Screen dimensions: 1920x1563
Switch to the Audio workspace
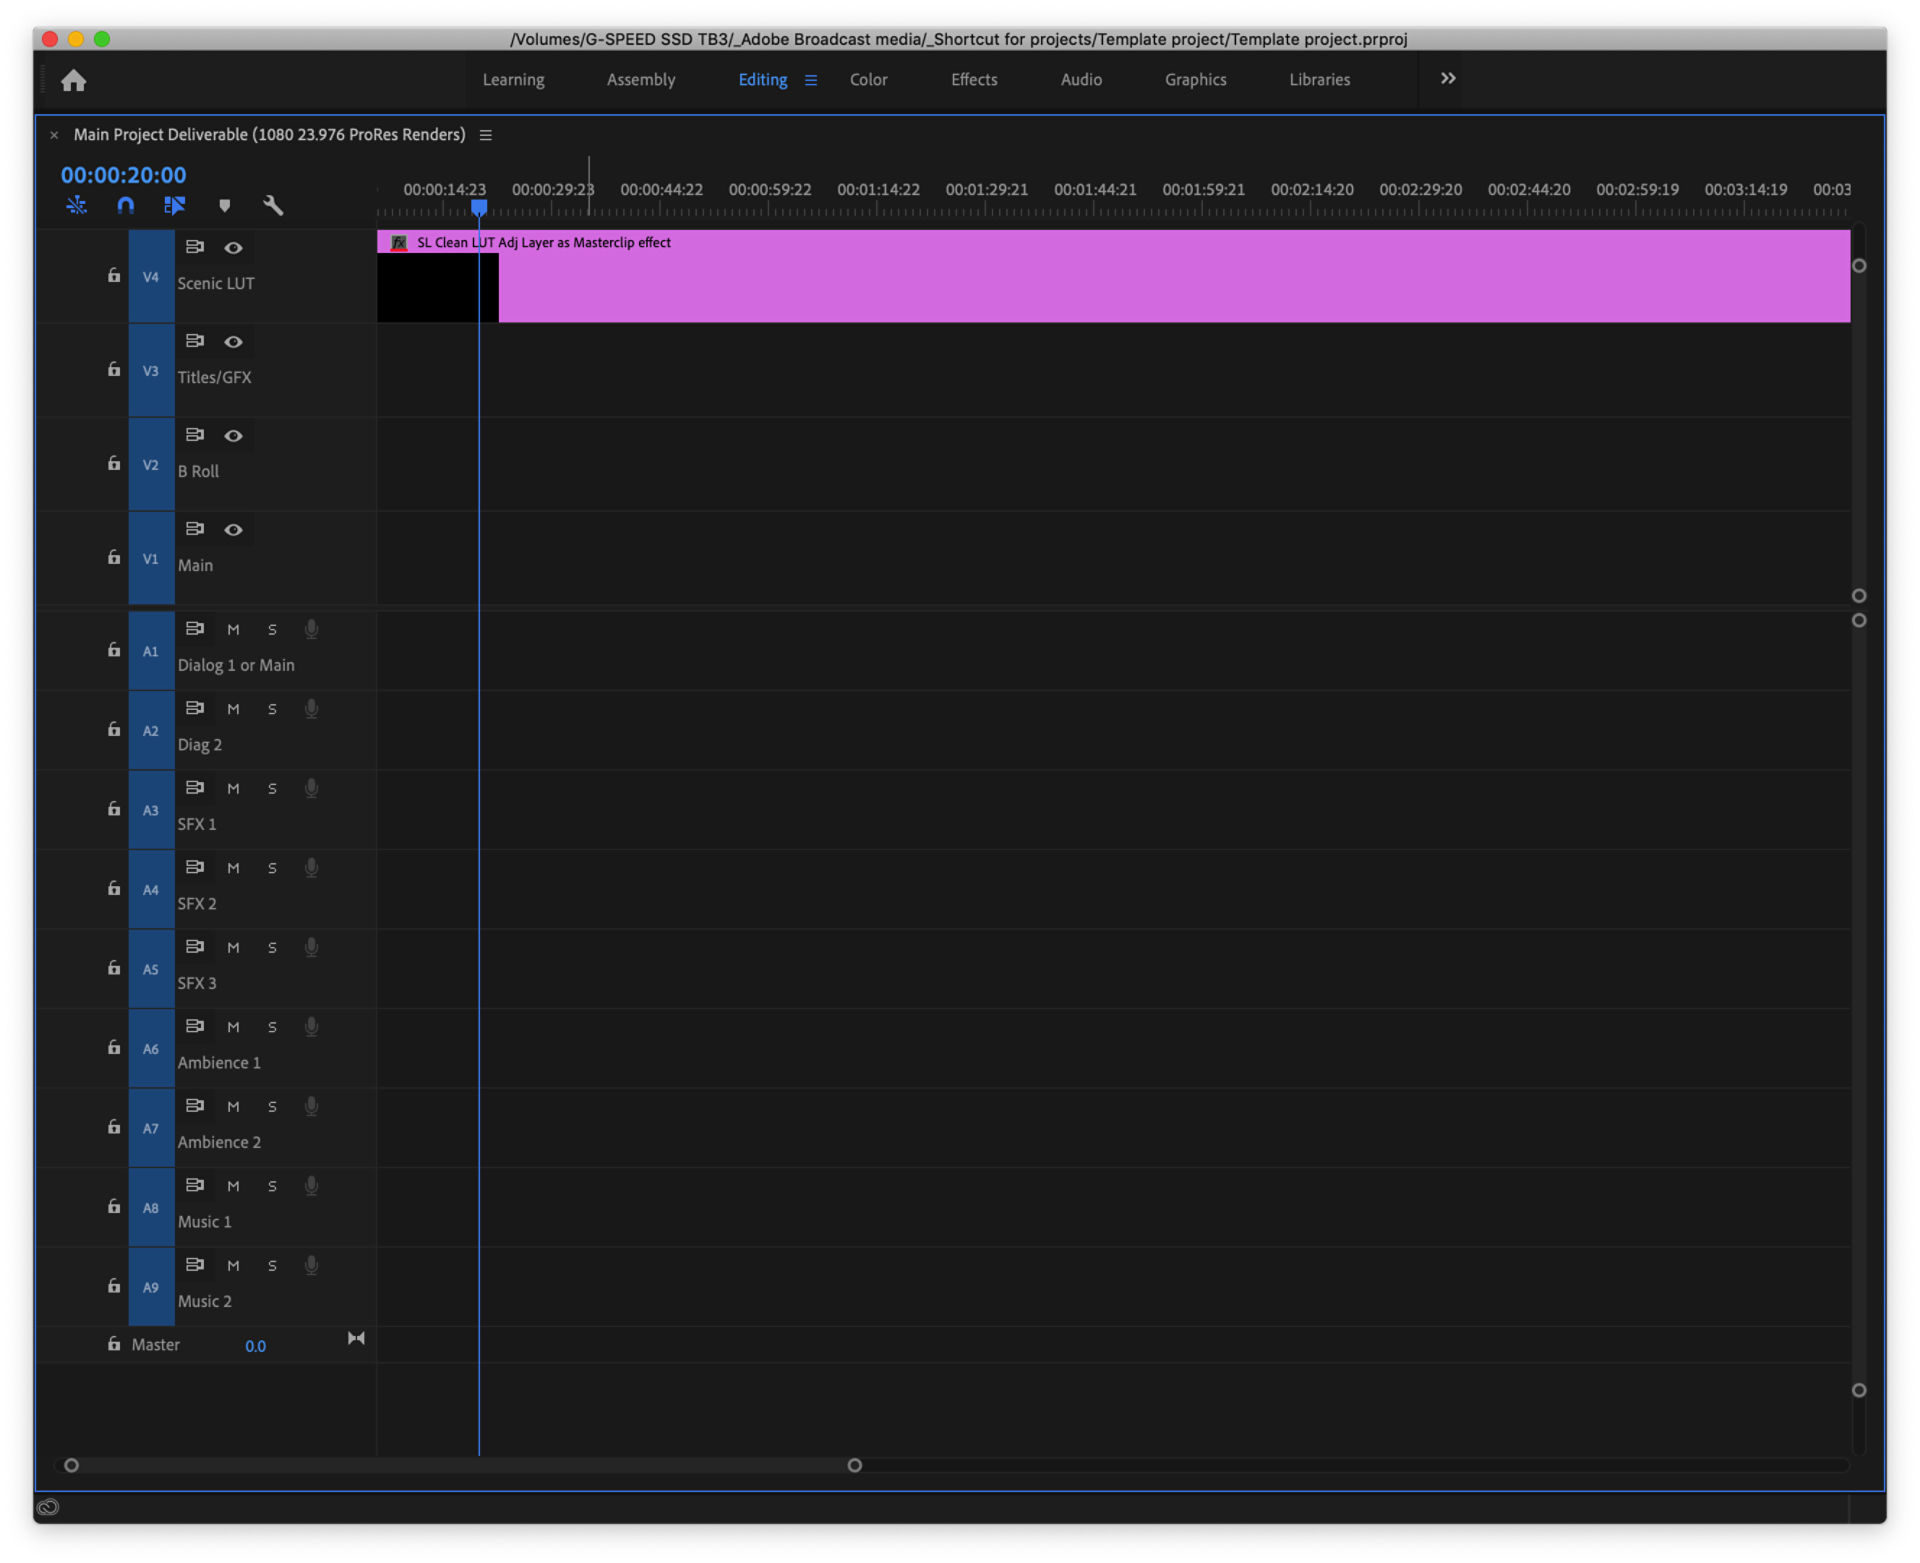[1081, 80]
